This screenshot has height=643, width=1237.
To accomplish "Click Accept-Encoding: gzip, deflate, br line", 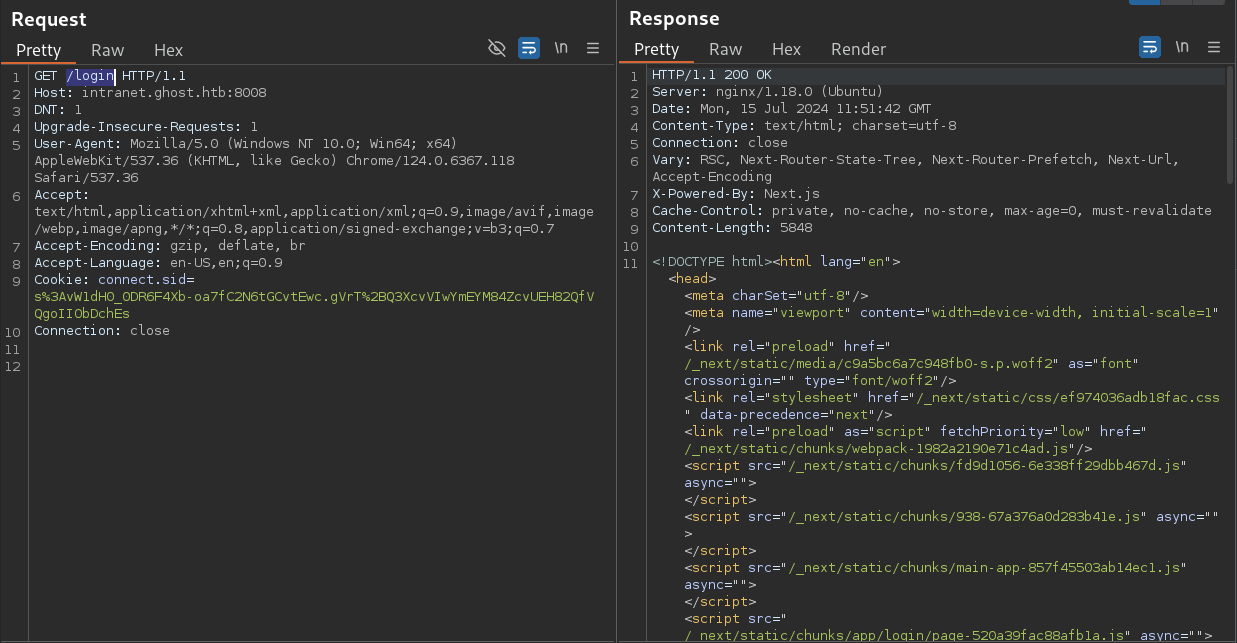I will point(170,246).
